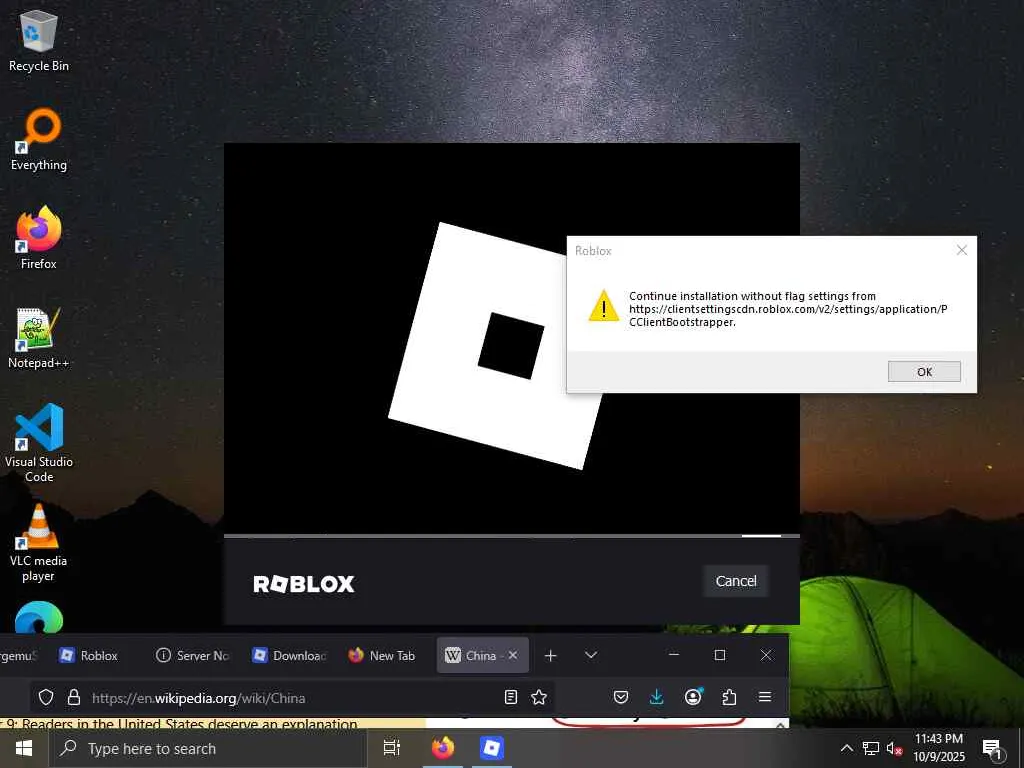Click the Roblox installer progress bar
This screenshot has height=768, width=1024.
click(x=511, y=536)
